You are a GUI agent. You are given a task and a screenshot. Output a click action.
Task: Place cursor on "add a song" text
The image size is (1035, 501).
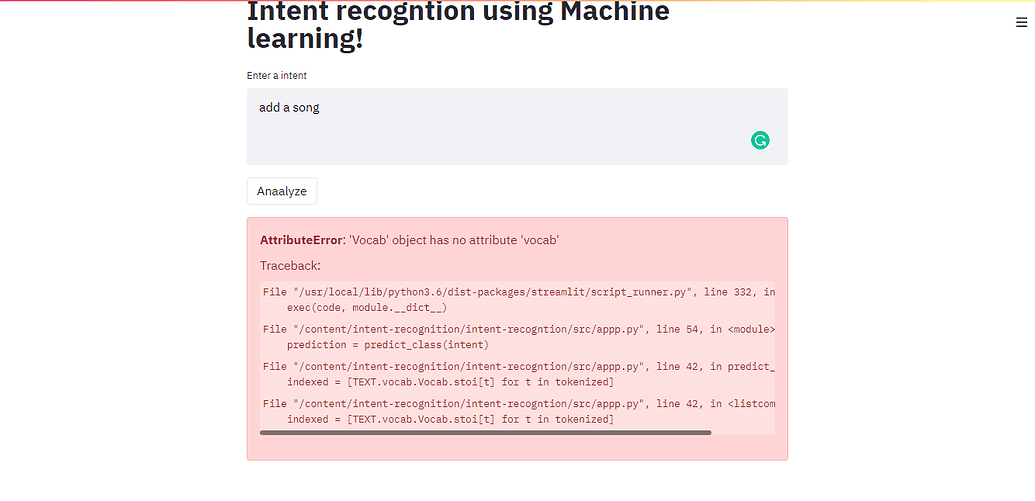[289, 108]
